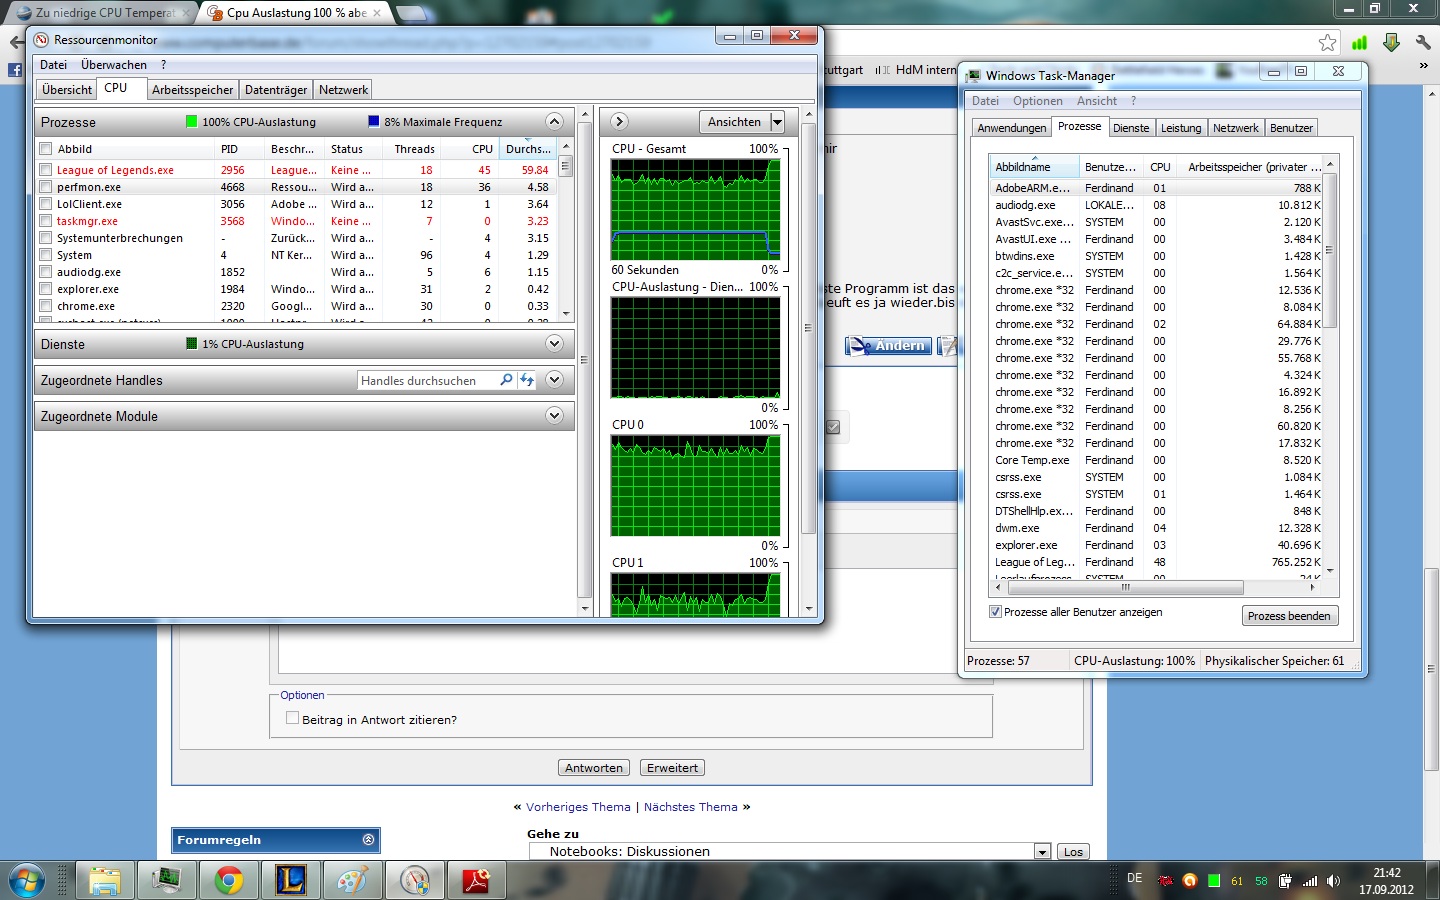The height and width of the screenshot is (900, 1440).
Task: Click the Los button
Action: click(x=1073, y=852)
